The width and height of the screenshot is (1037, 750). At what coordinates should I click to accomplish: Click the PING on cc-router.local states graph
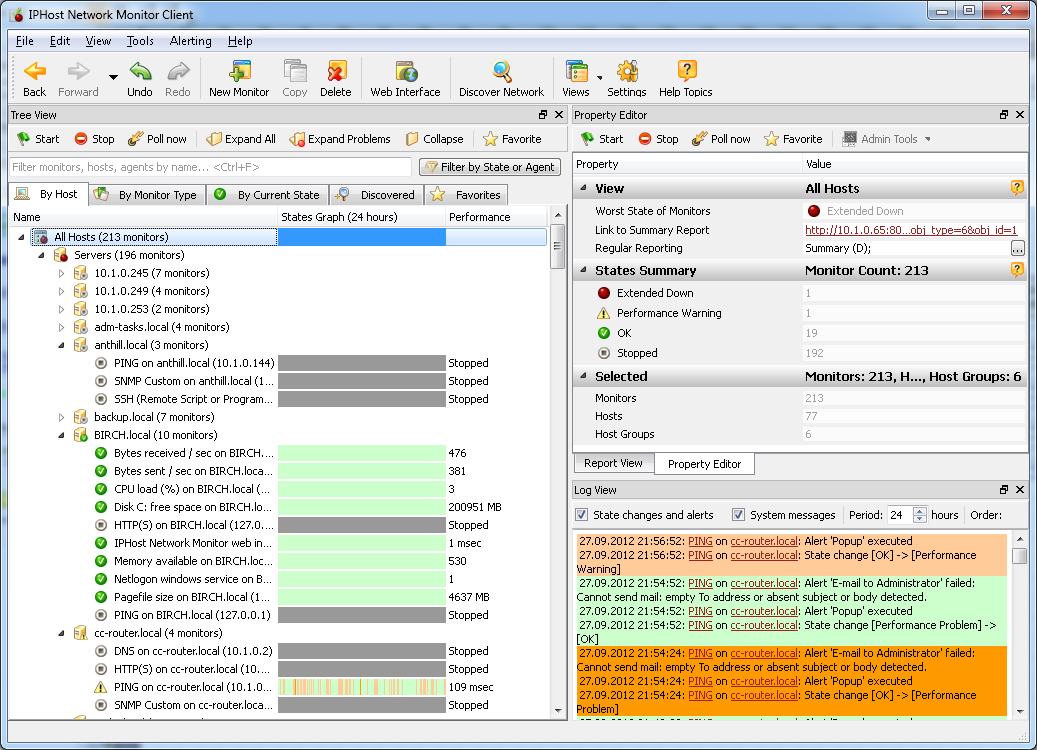(x=361, y=687)
